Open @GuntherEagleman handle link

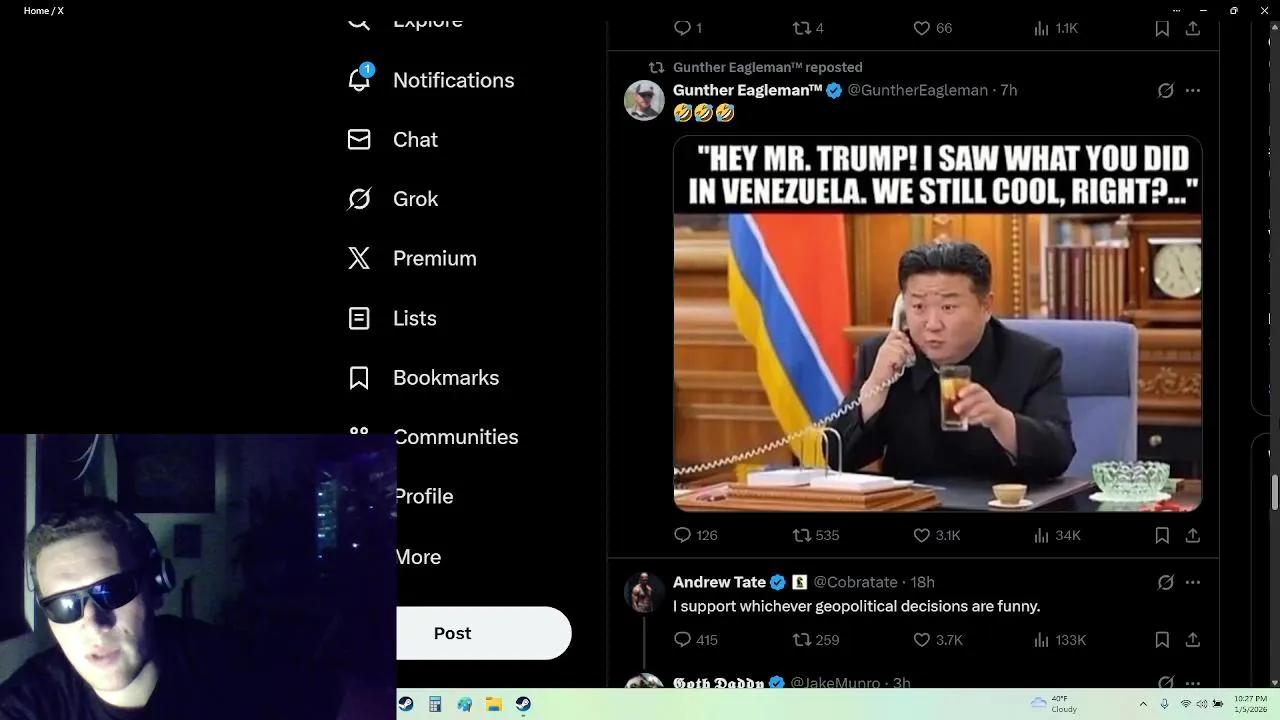pyautogui.click(x=917, y=90)
